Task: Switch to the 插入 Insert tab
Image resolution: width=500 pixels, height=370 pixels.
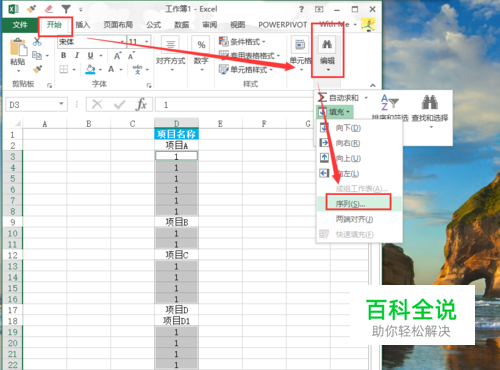Action: [83, 25]
